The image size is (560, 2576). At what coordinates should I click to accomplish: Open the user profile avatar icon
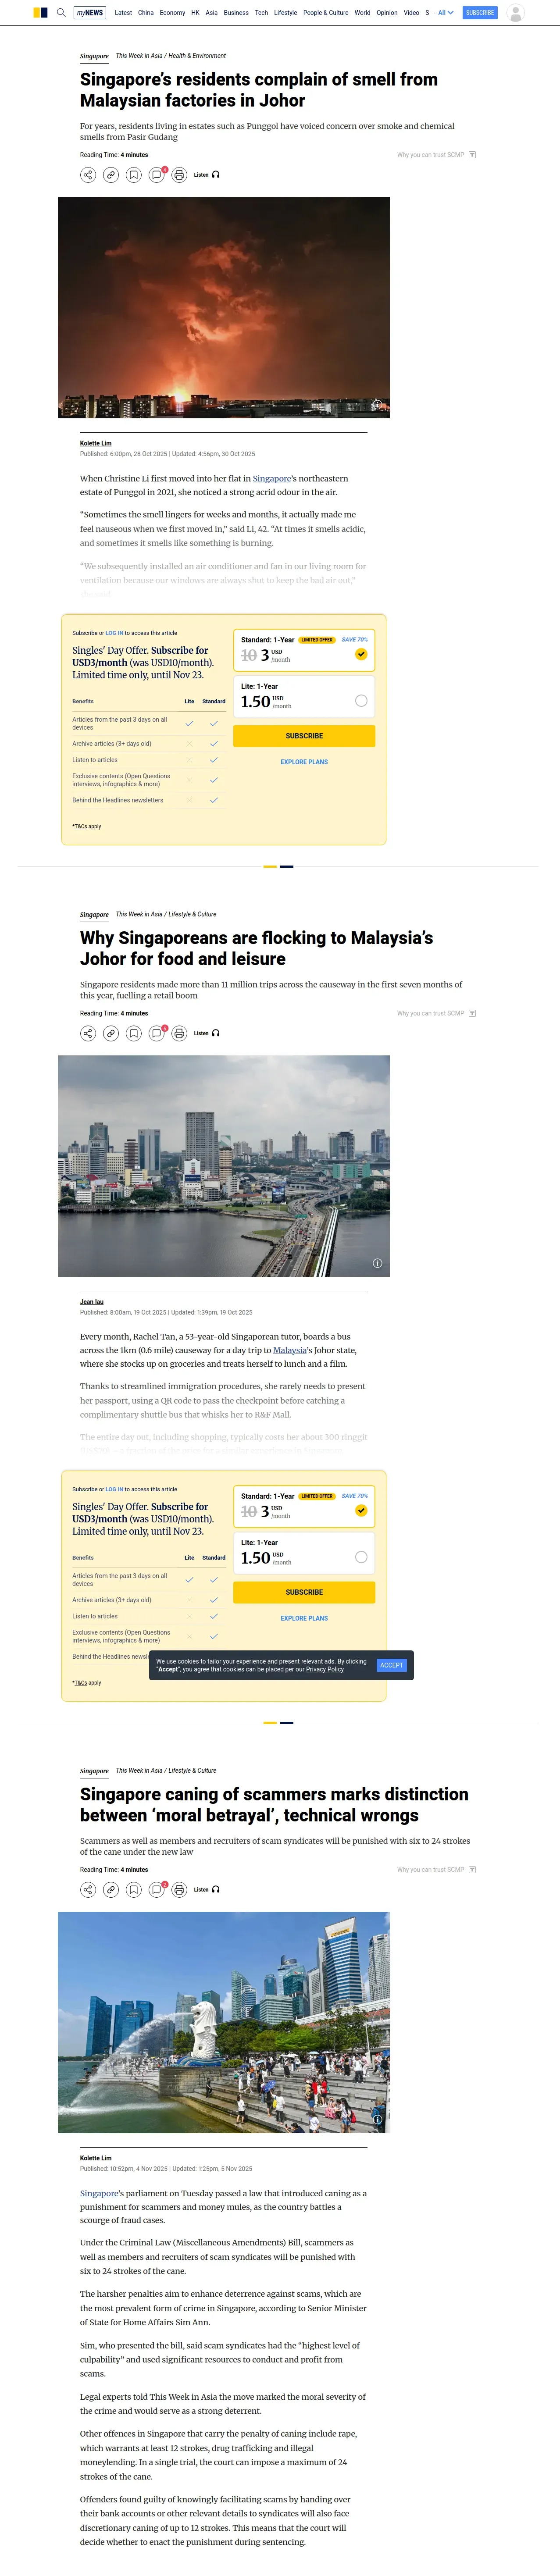pyautogui.click(x=516, y=13)
